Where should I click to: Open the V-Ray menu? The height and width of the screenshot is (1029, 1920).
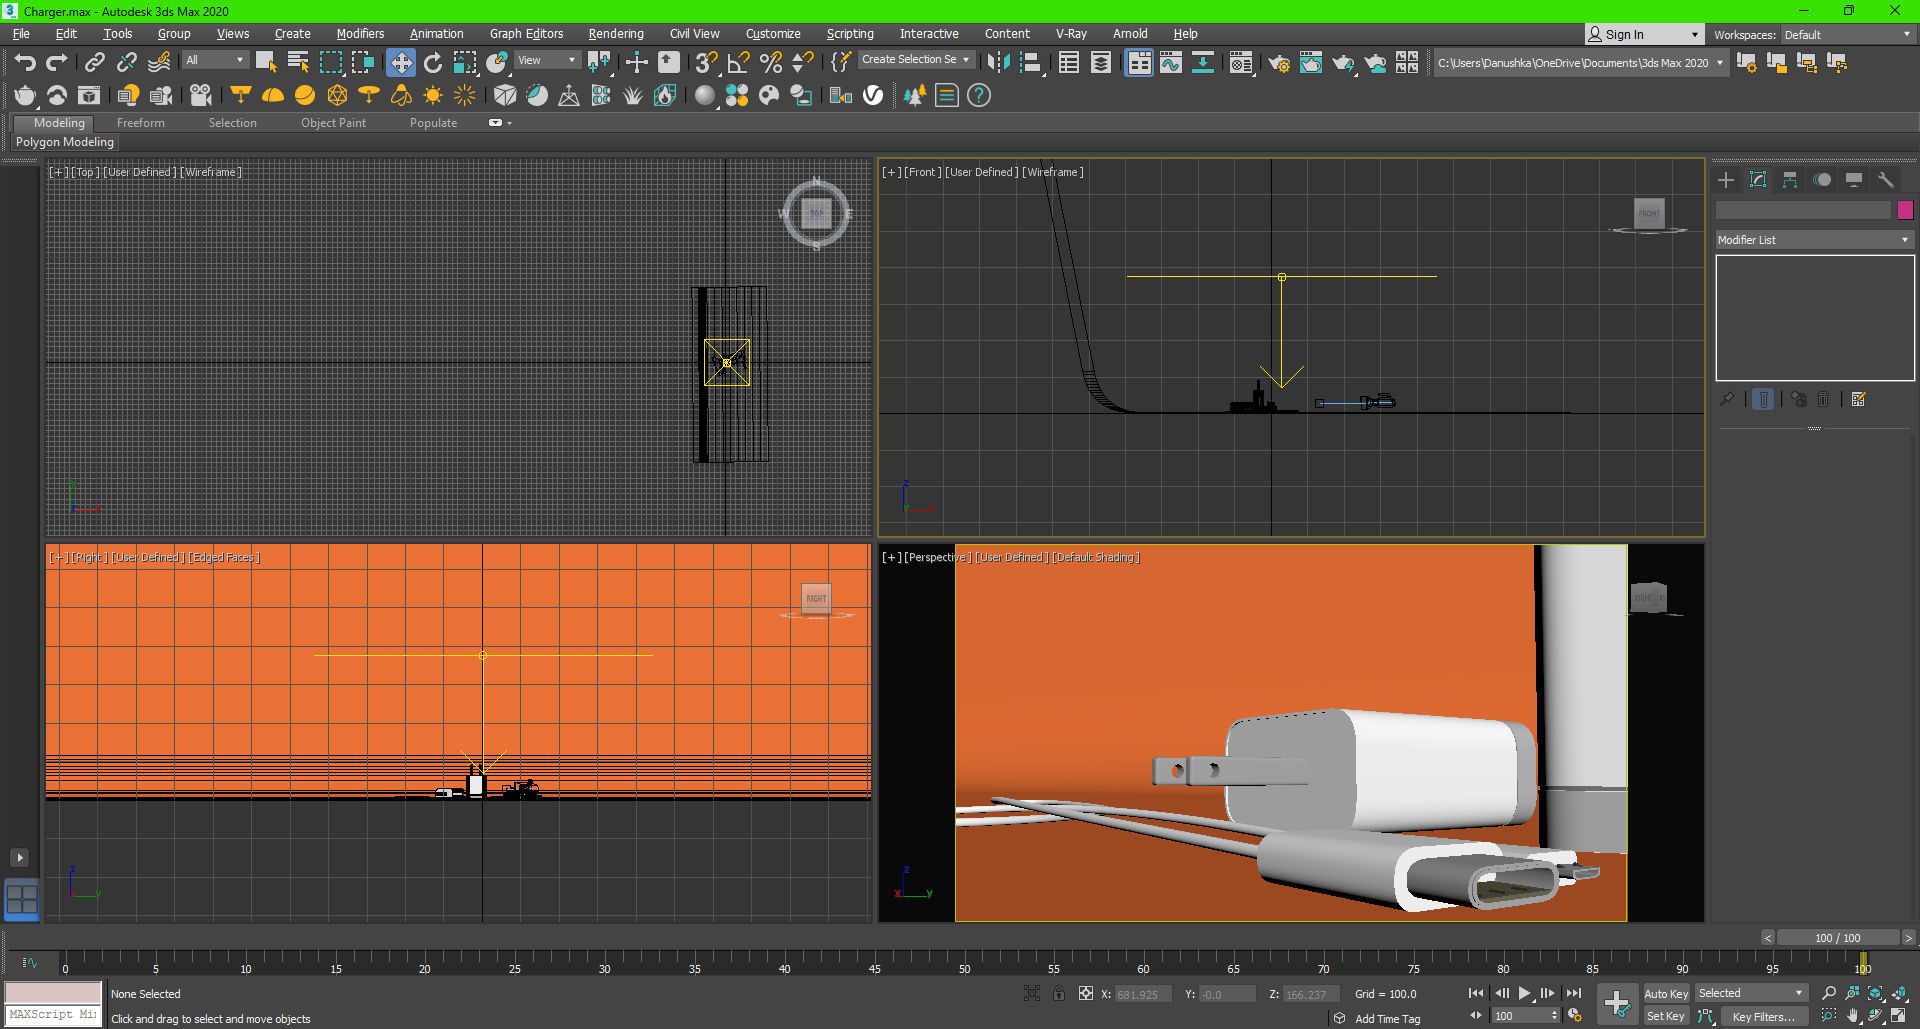pyautogui.click(x=1071, y=34)
